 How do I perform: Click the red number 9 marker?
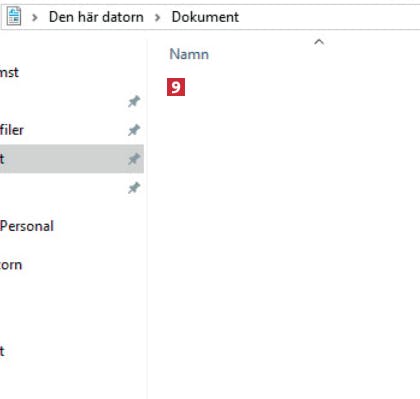176,87
